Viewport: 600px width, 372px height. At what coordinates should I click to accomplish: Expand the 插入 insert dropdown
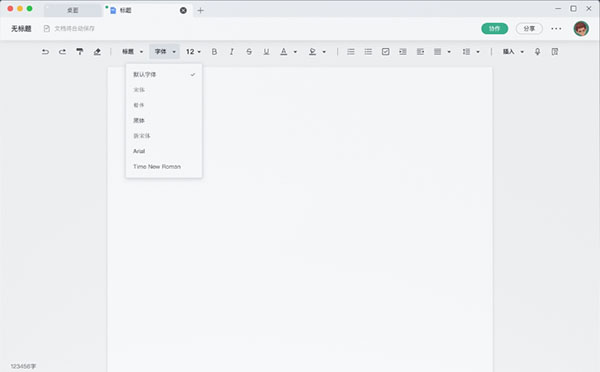513,52
